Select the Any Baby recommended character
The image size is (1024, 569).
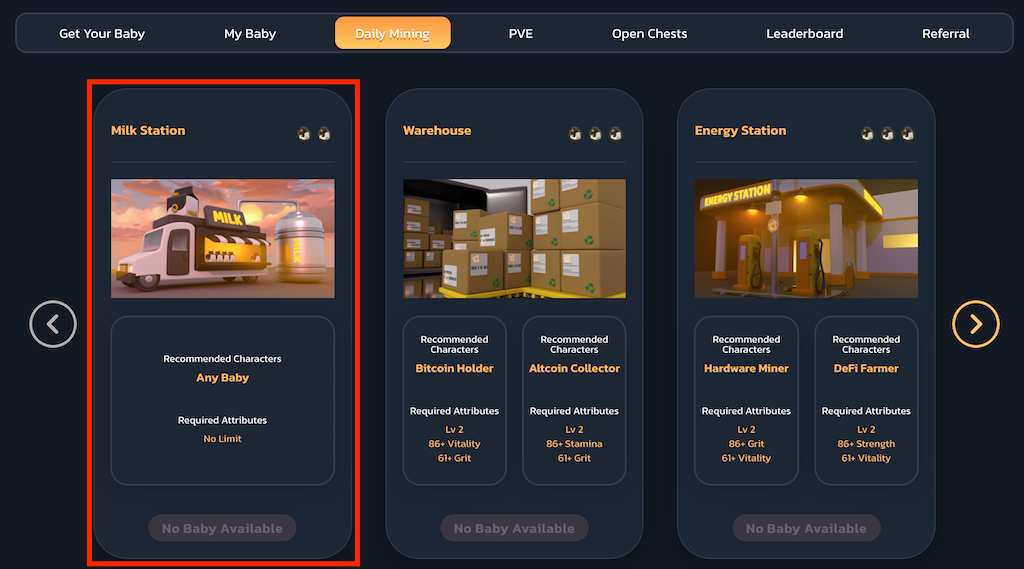[223, 378]
